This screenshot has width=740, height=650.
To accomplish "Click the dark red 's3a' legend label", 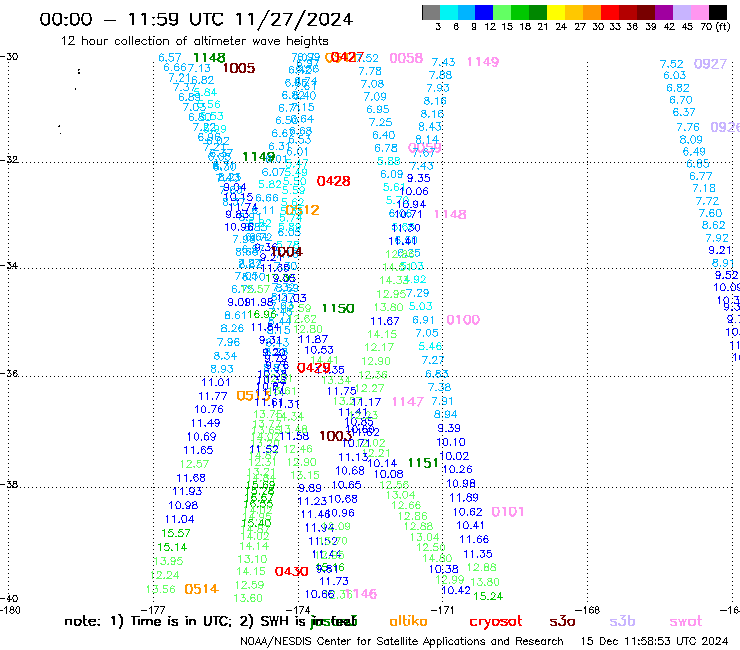I will (562, 622).
